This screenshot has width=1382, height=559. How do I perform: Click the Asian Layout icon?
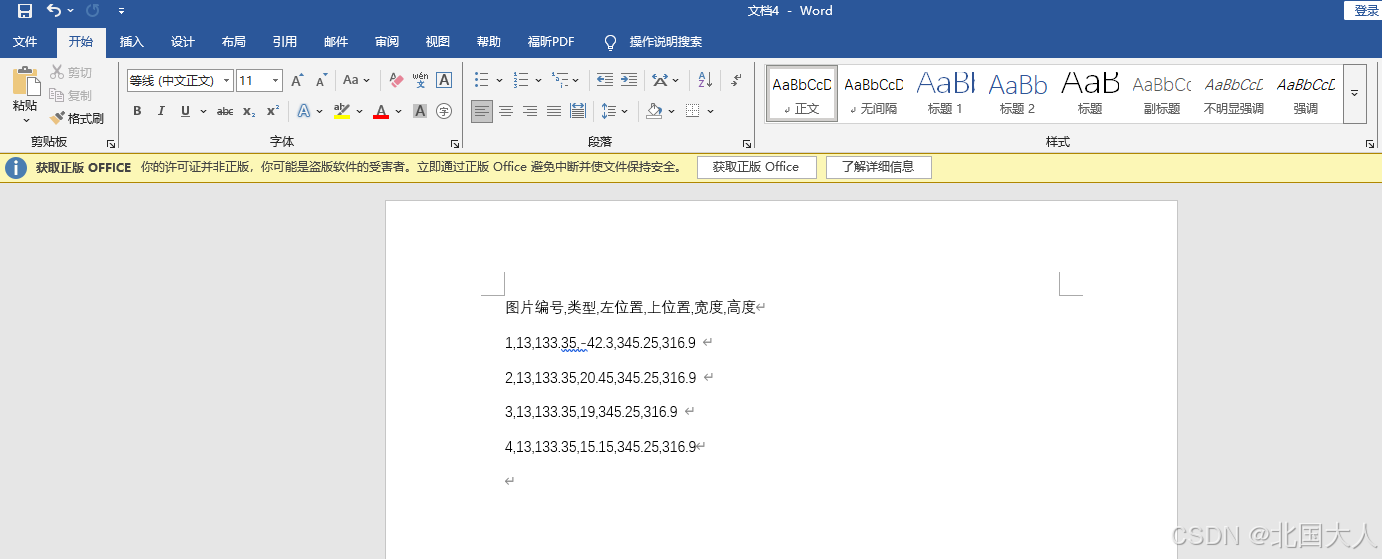click(x=660, y=80)
